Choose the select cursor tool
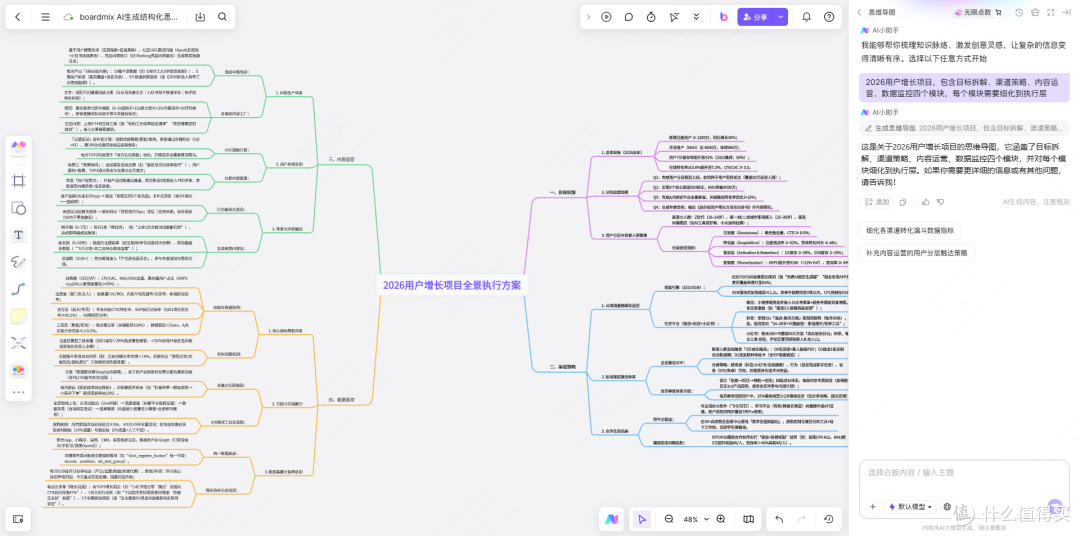 point(642,519)
